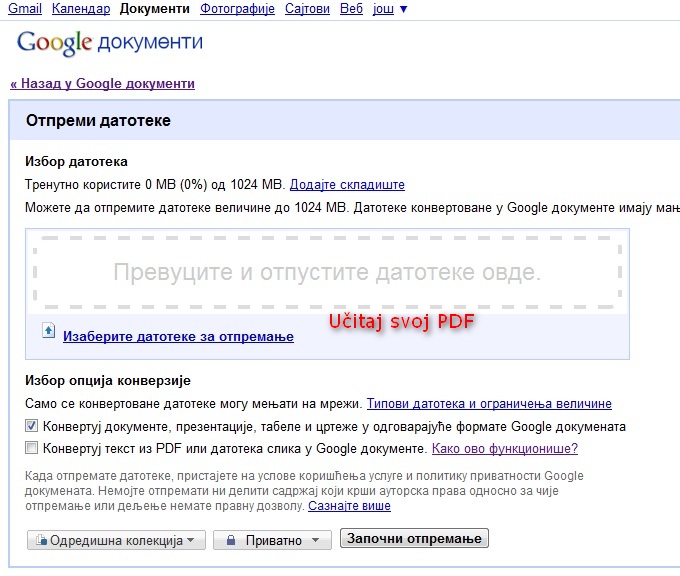
Task: Click the Отпреми датотеке heading text
Action: tap(98, 121)
